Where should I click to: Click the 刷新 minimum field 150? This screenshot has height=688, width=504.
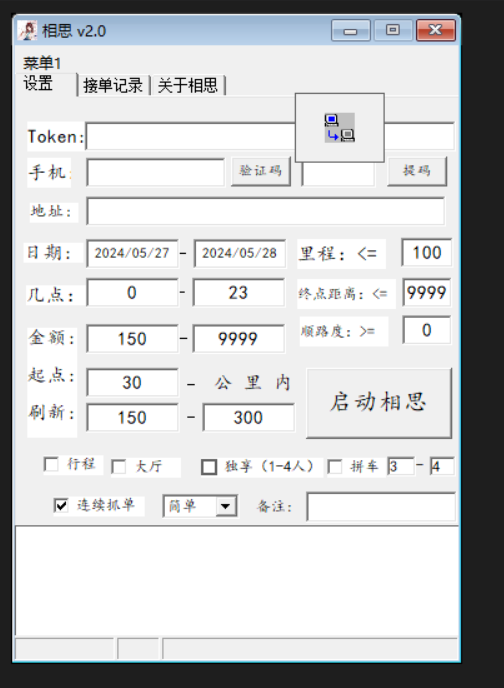point(132,417)
